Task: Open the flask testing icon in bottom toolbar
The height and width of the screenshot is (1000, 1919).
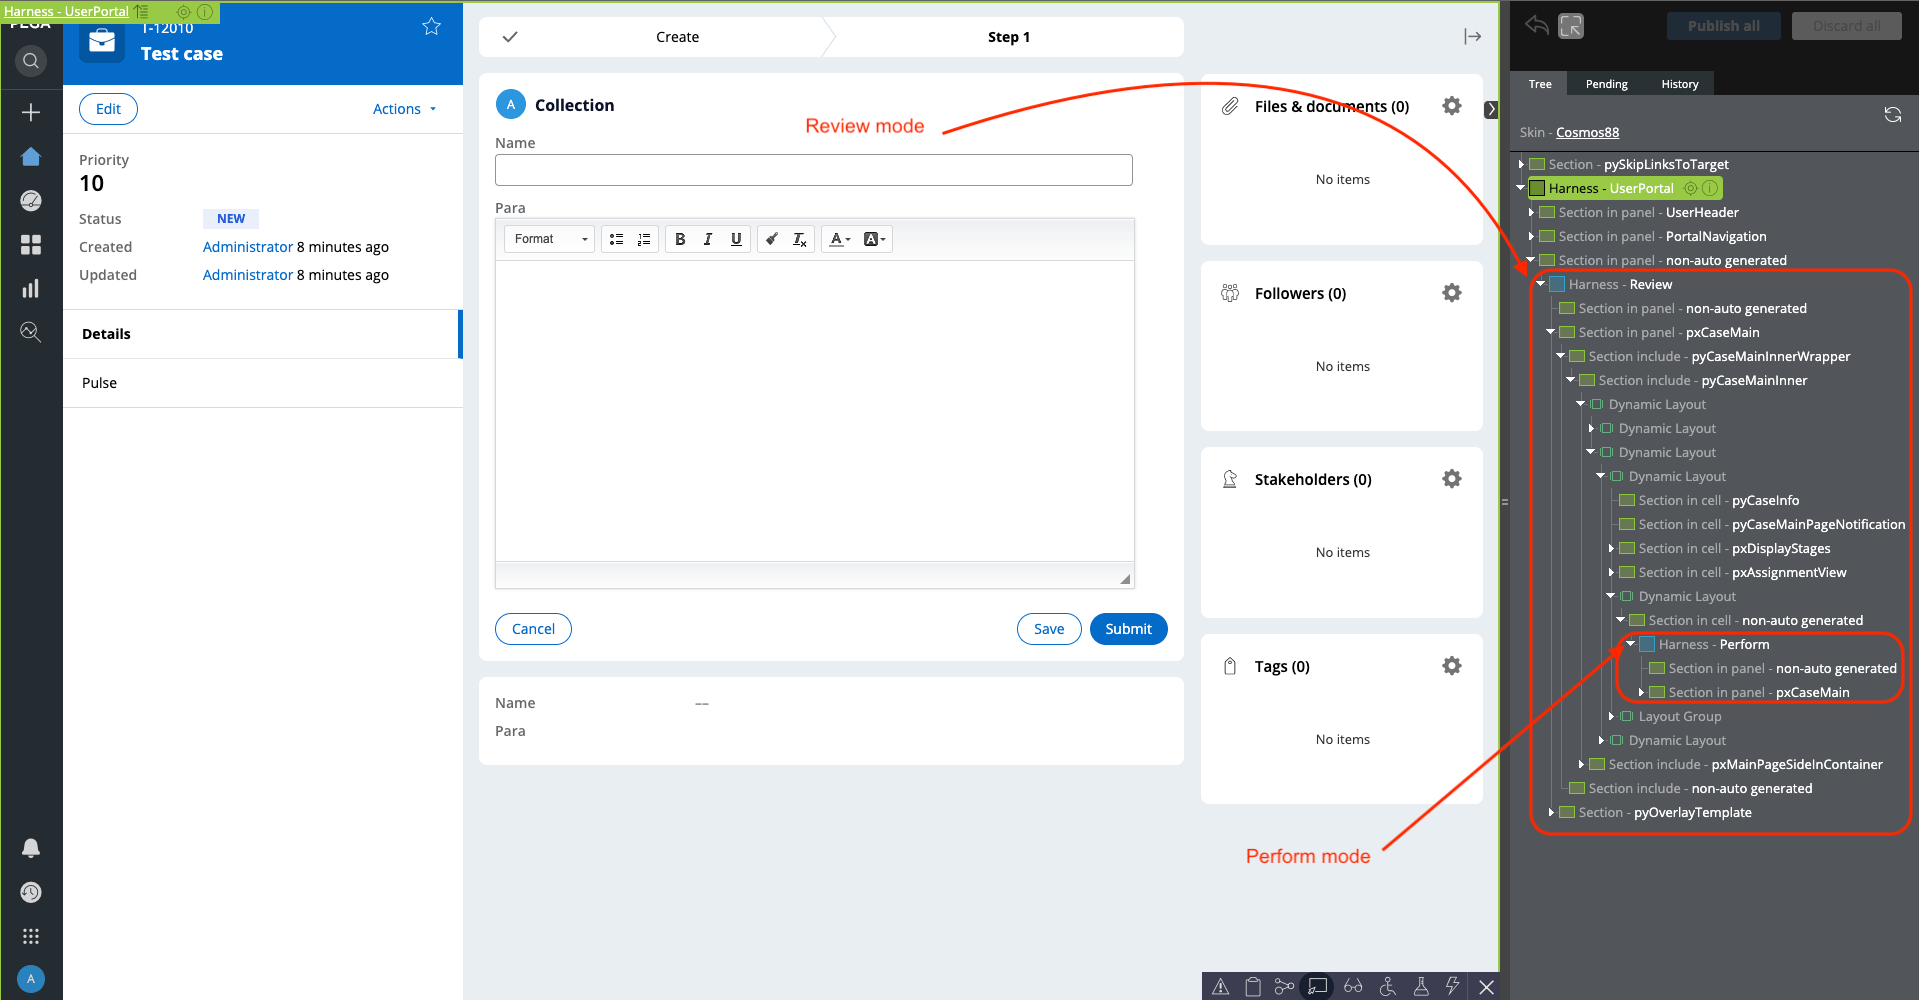Action: tap(1421, 986)
